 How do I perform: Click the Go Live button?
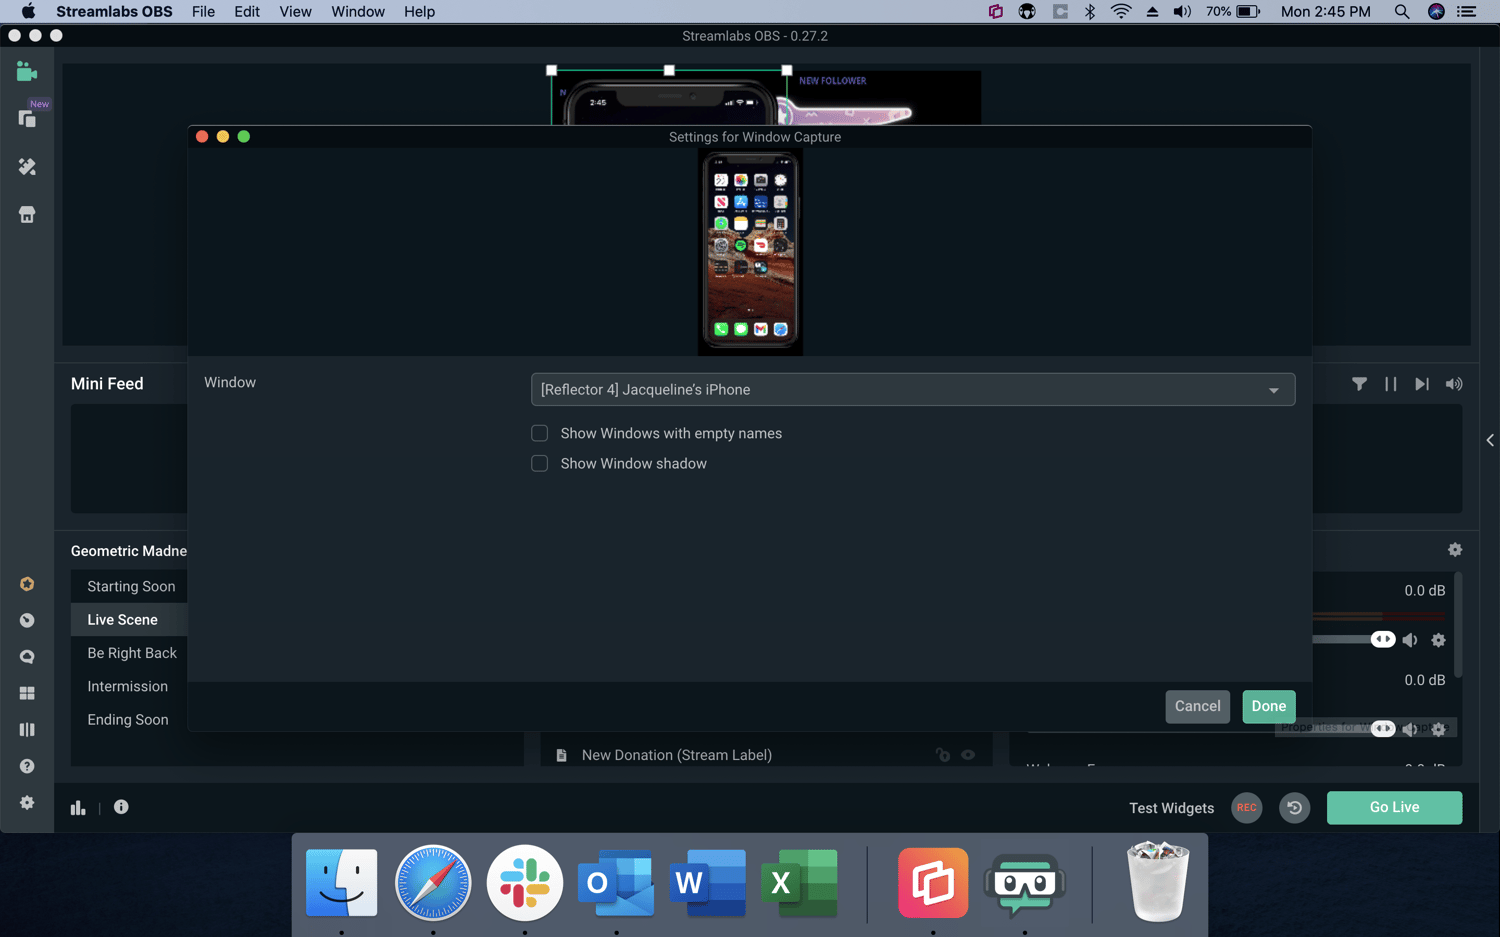pos(1394,807)
